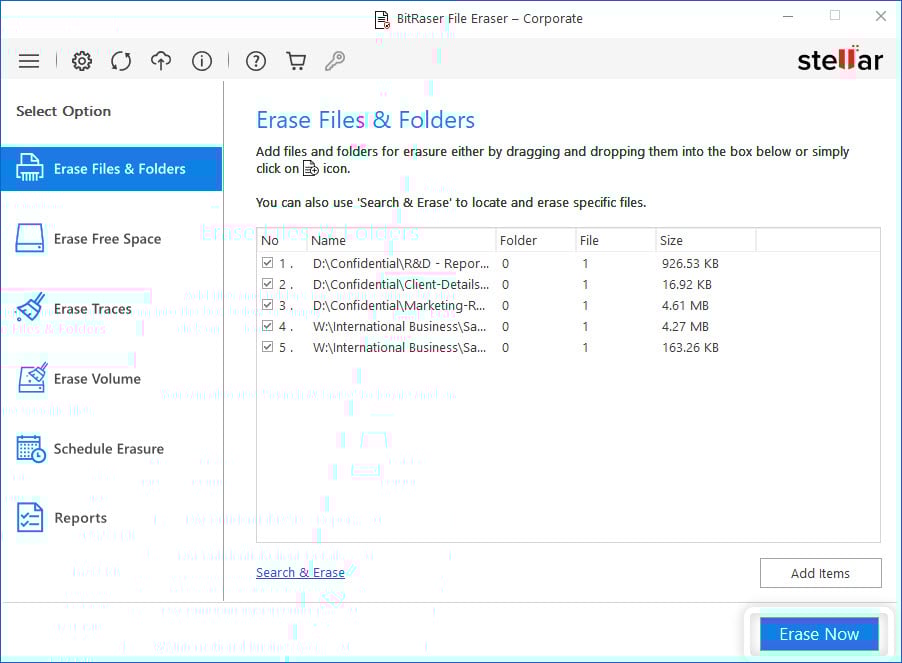Click the Add Items button
Screen dimensions: 902x663
(x=820, y=573)
